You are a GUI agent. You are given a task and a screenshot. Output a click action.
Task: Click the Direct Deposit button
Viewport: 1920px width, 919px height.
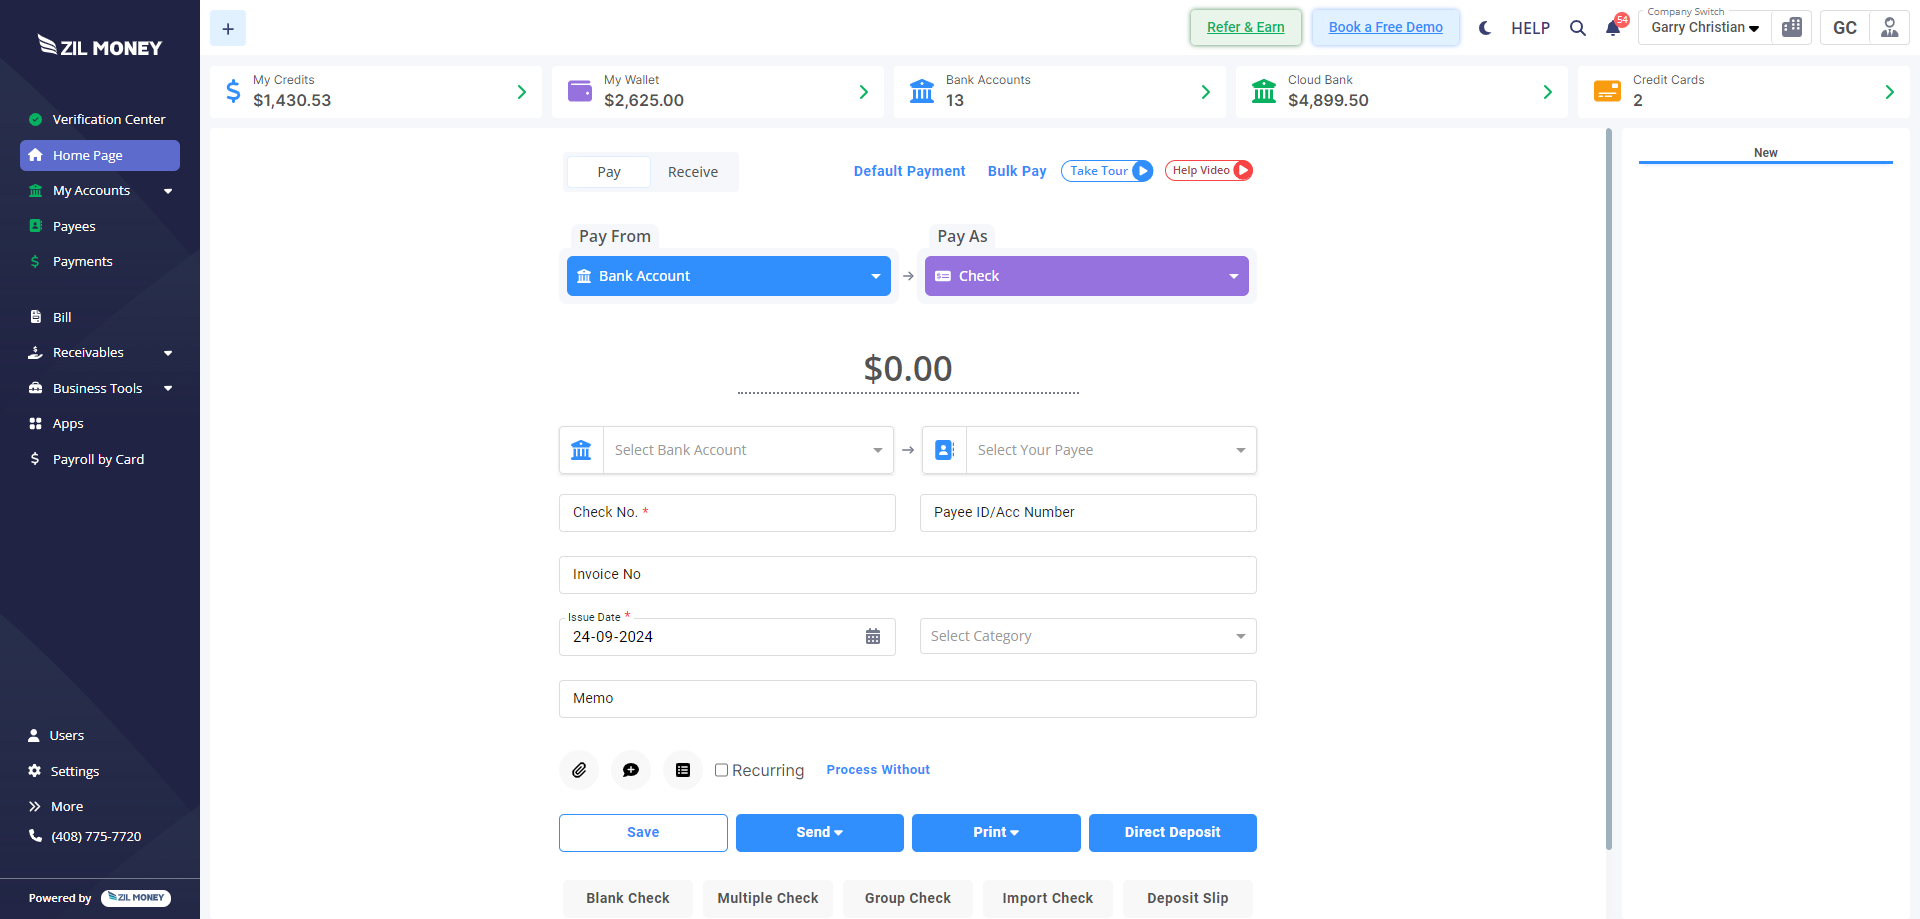coord(1172,832)
